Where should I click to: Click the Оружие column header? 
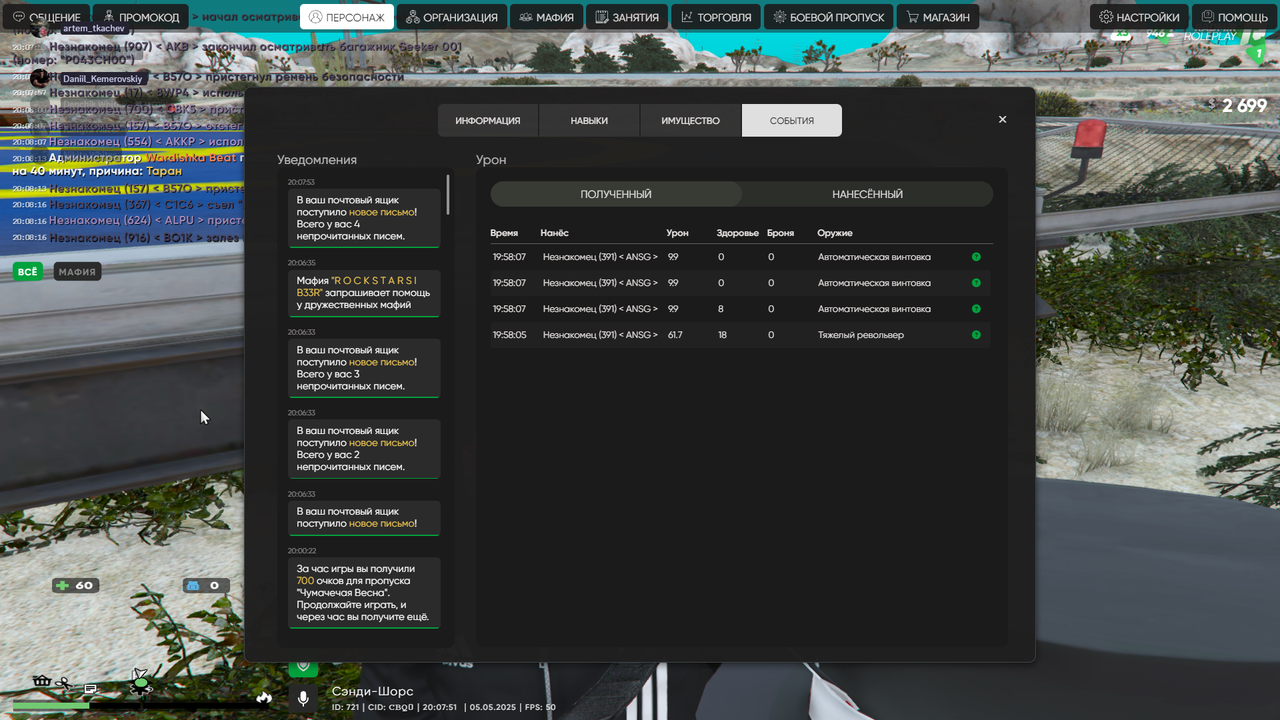pos(835,233)
